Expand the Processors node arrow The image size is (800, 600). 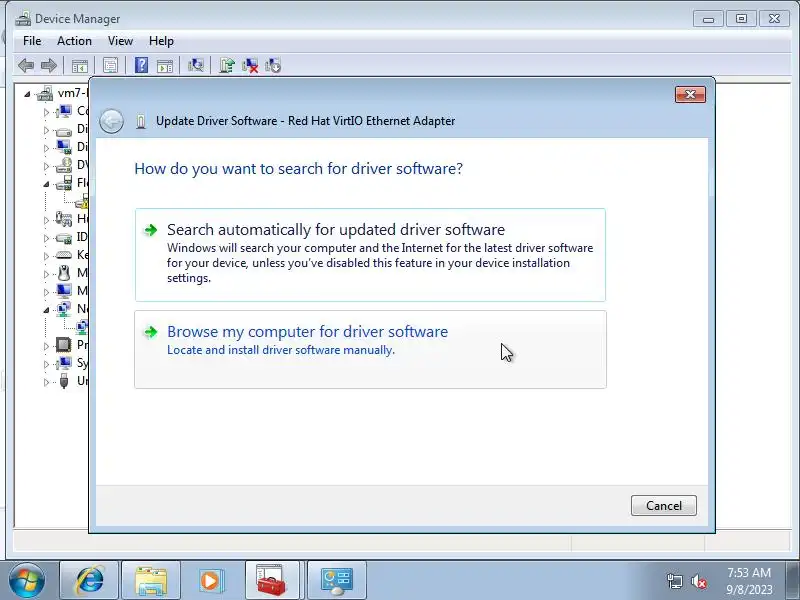[x=46, y=346]
